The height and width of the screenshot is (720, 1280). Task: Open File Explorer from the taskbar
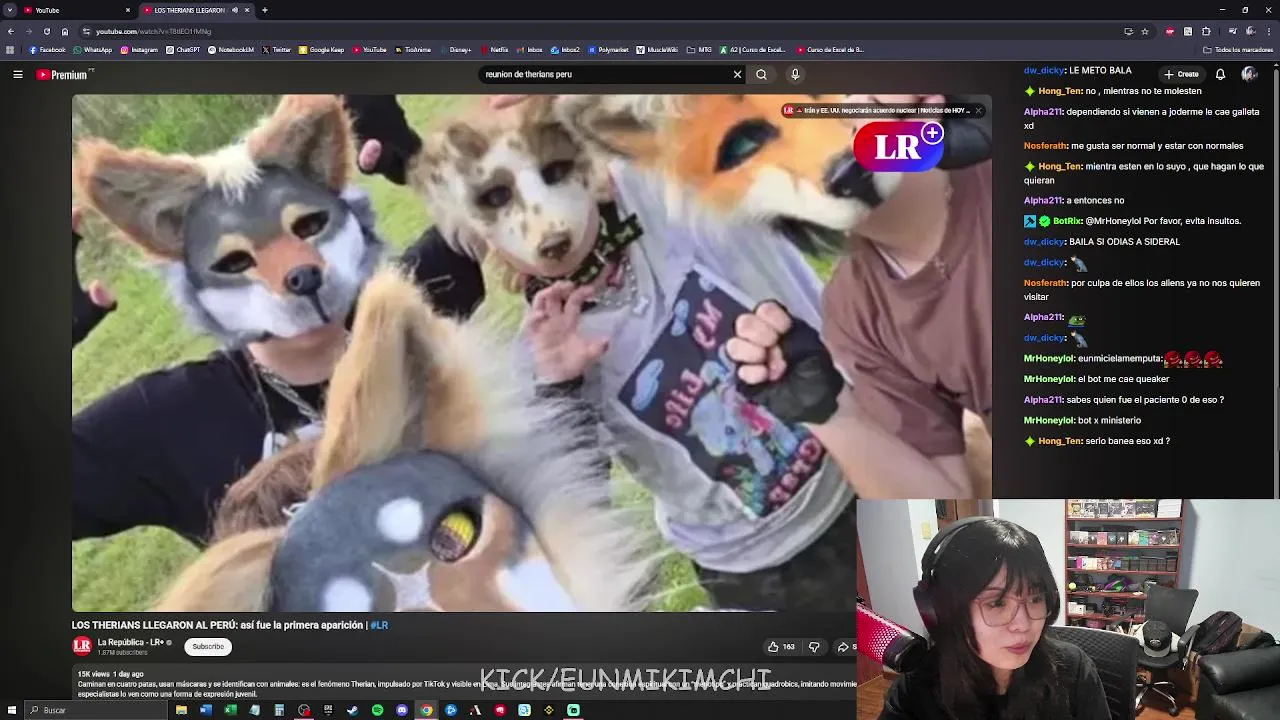[x=181, y=710]
